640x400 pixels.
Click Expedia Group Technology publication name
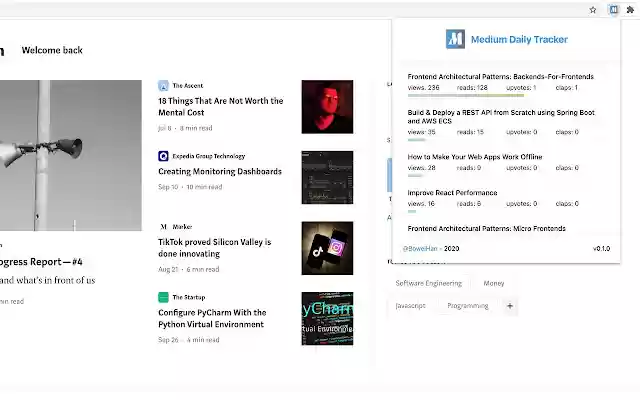pos(209,156)
